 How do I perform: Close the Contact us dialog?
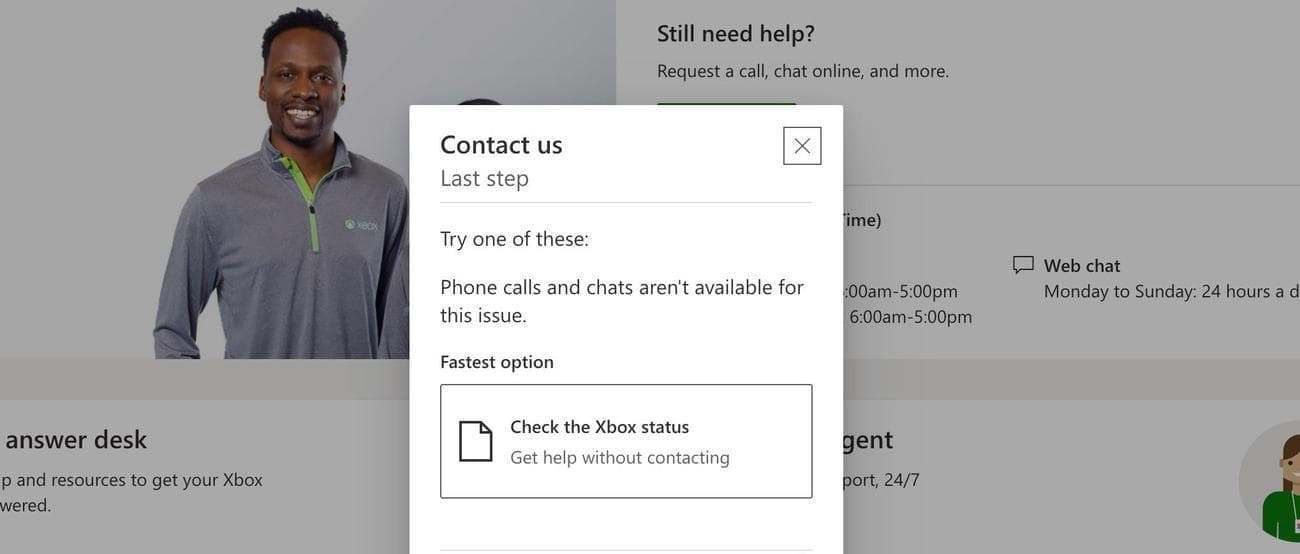point(802,146)
